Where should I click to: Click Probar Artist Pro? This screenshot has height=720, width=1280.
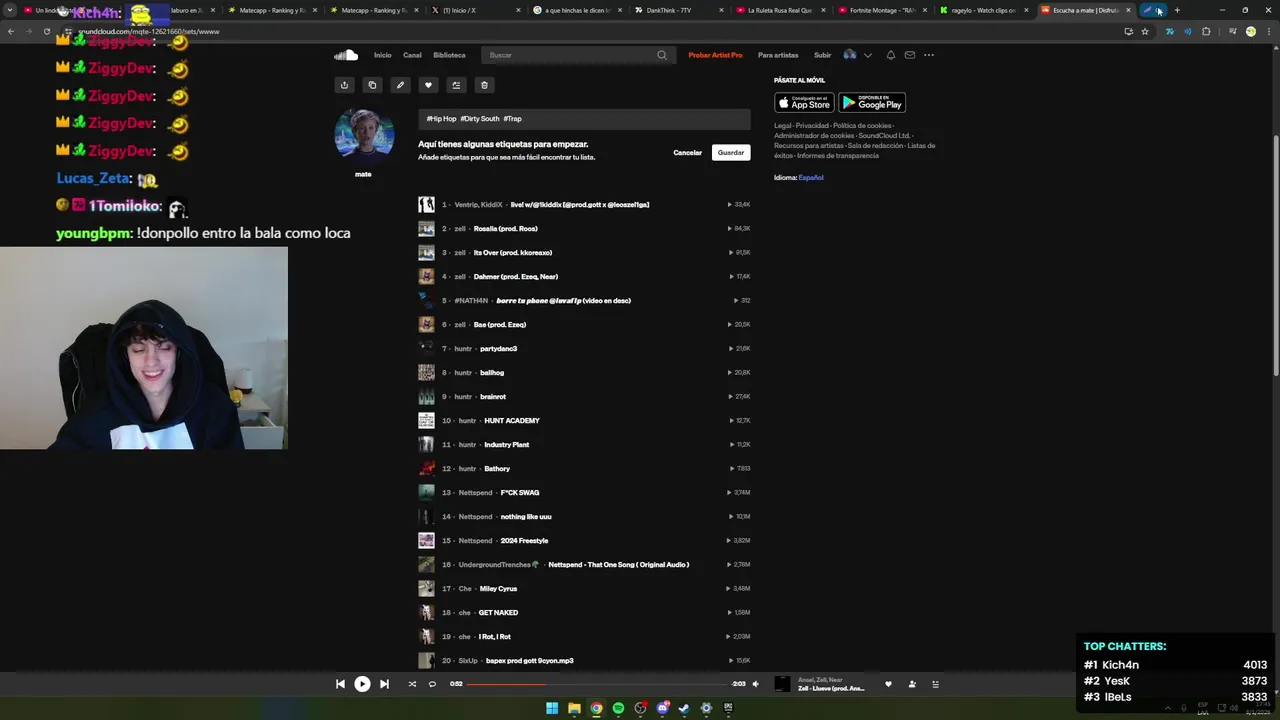(x=715, y=55)
